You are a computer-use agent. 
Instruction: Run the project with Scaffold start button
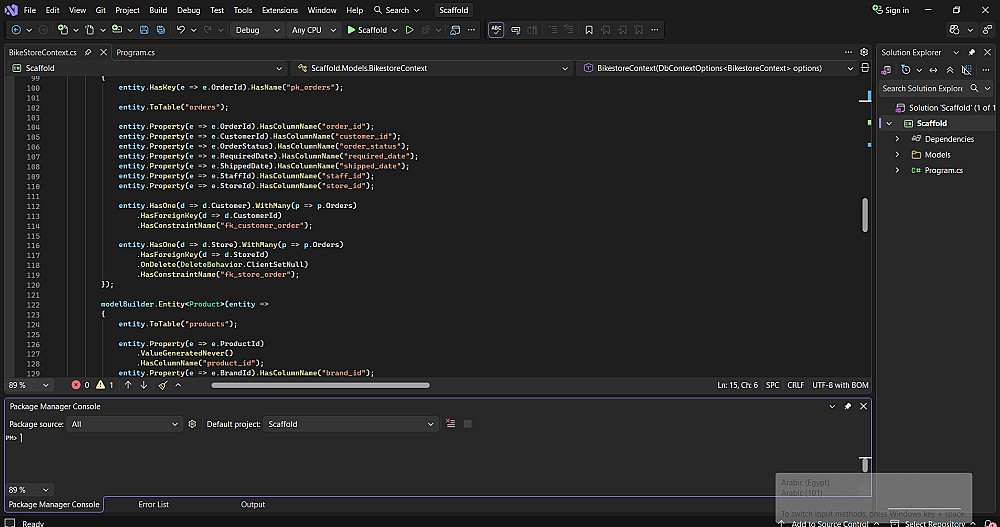(367, 30)
